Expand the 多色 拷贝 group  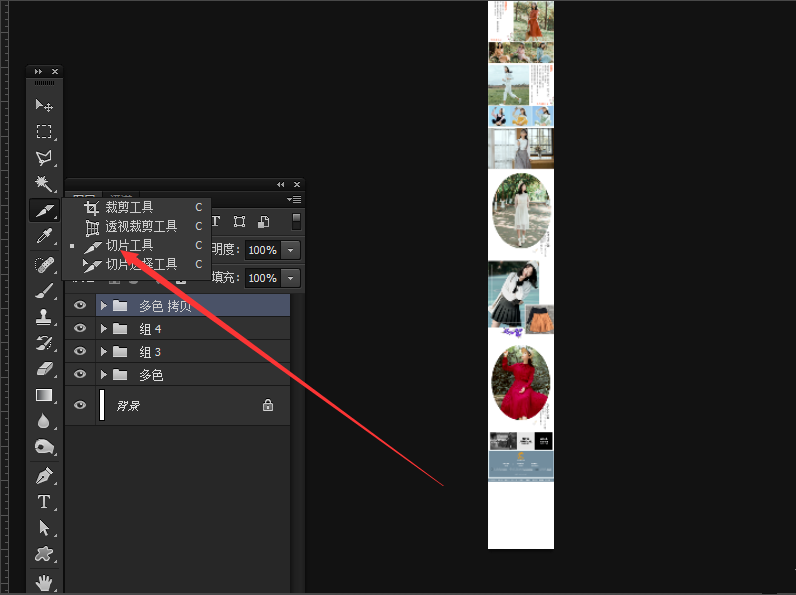click(104, 306)
